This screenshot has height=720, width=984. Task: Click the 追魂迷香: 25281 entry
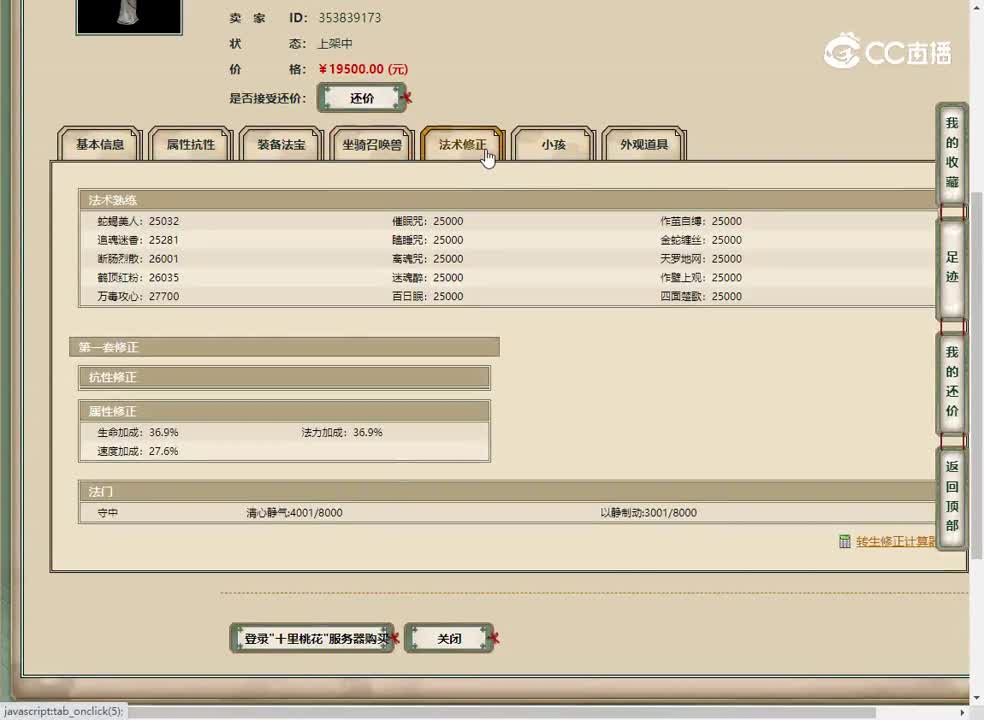point(138,240)
